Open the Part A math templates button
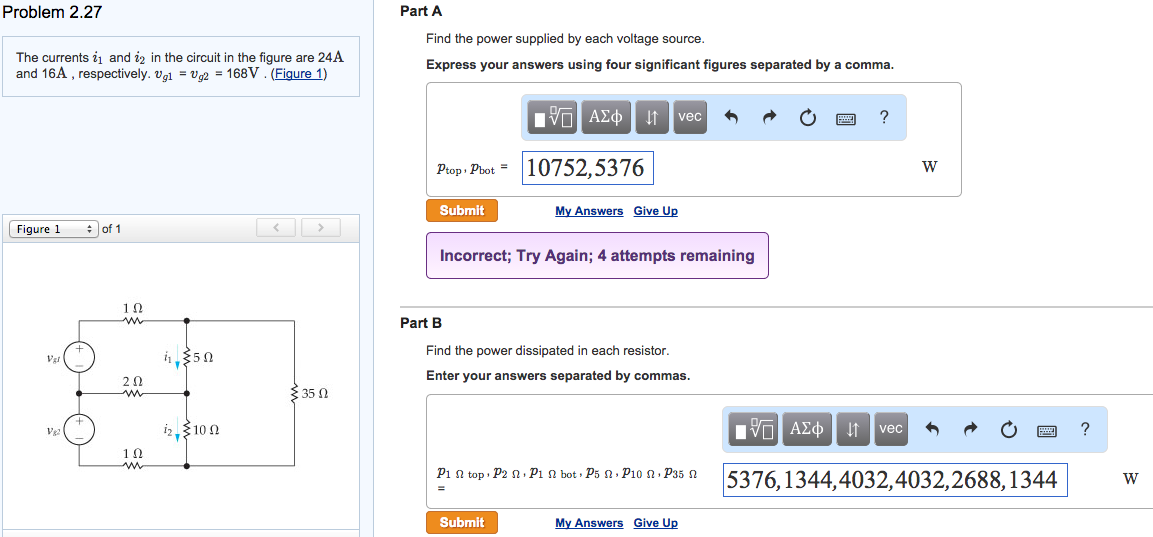This screenshot has height=537, width=1153. point(553,117)
